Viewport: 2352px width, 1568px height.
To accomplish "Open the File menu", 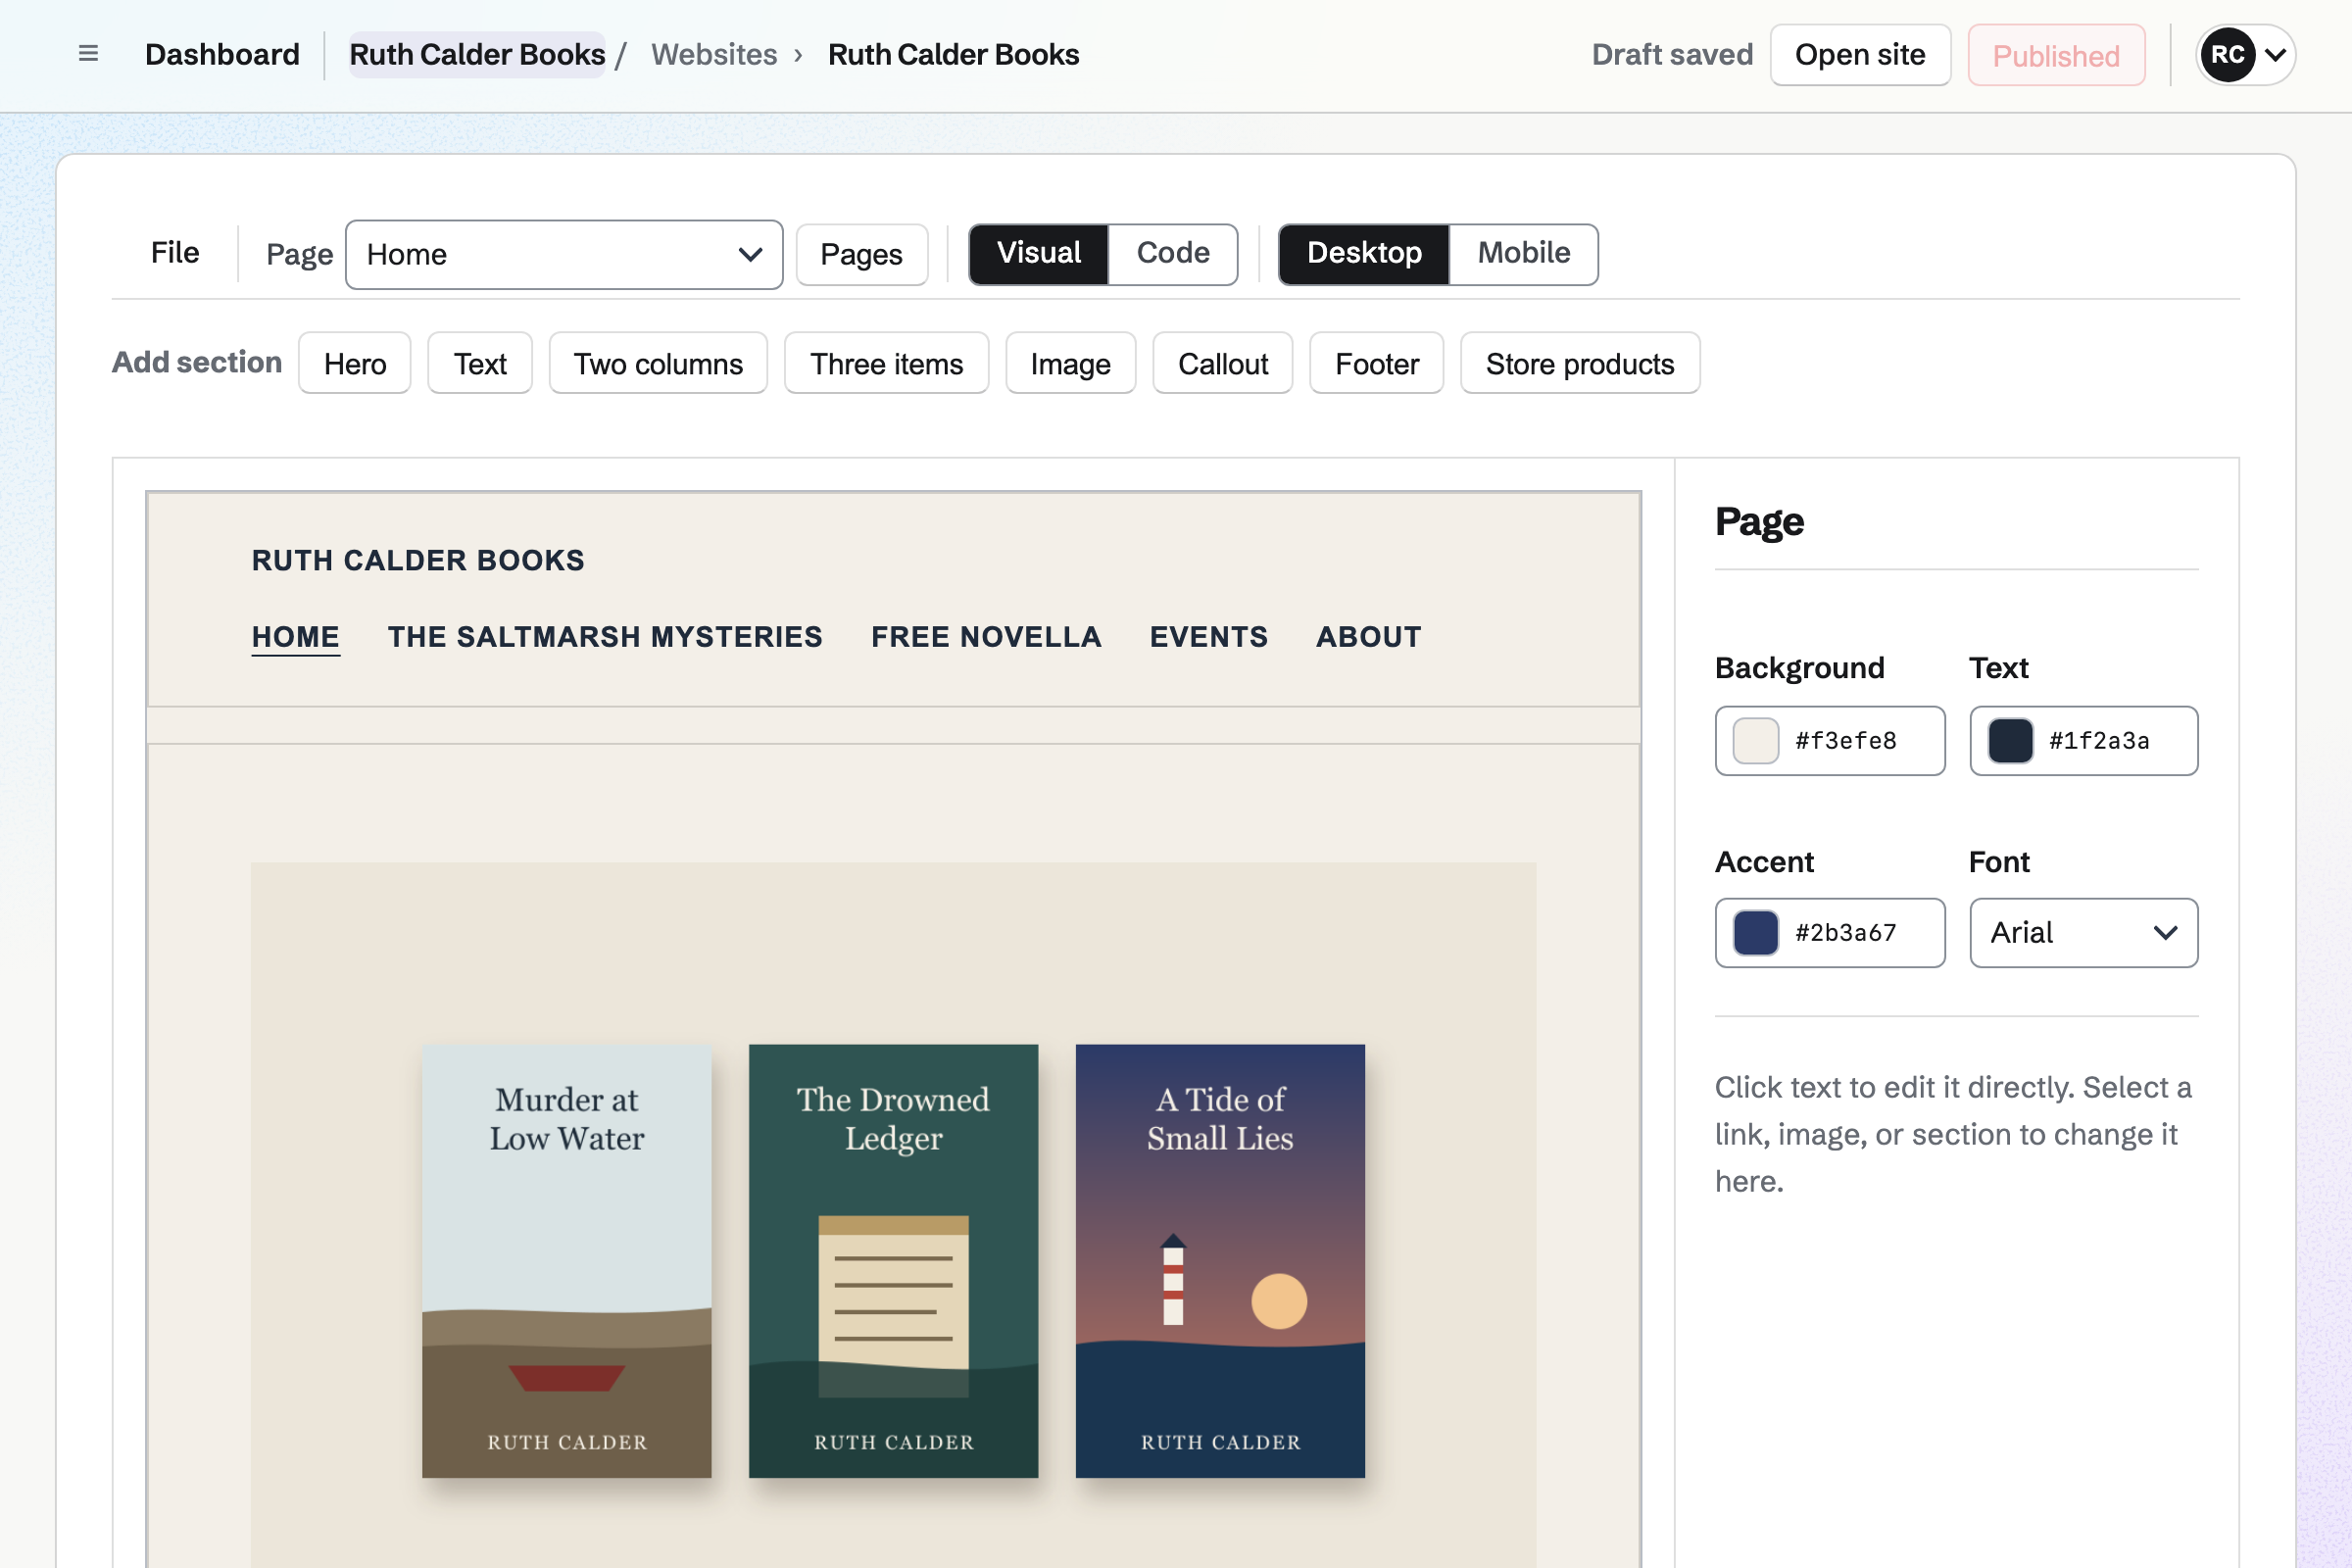I will [175, 253].
